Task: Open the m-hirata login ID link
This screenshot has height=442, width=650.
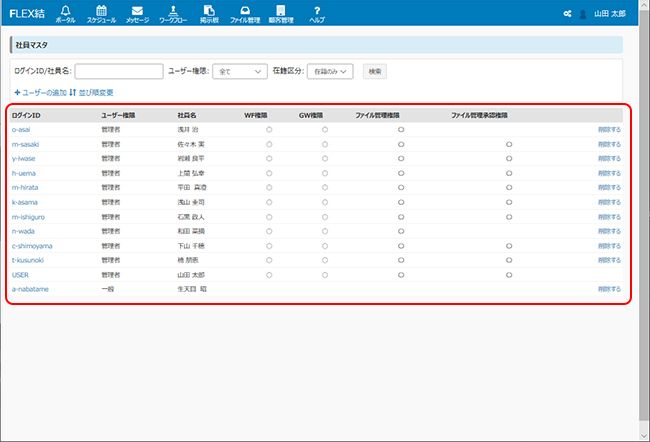Action: coord(25,187)
